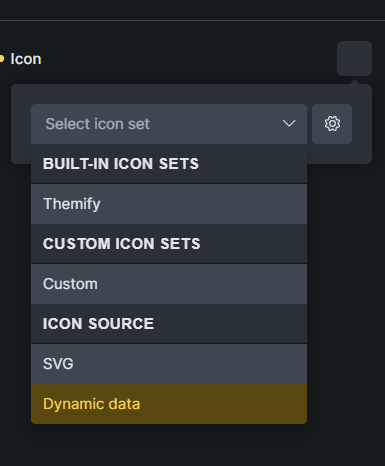The image size is (385, 466).
Task: Choose the highlighted Dynamic data option
Action: pos(169,404)
